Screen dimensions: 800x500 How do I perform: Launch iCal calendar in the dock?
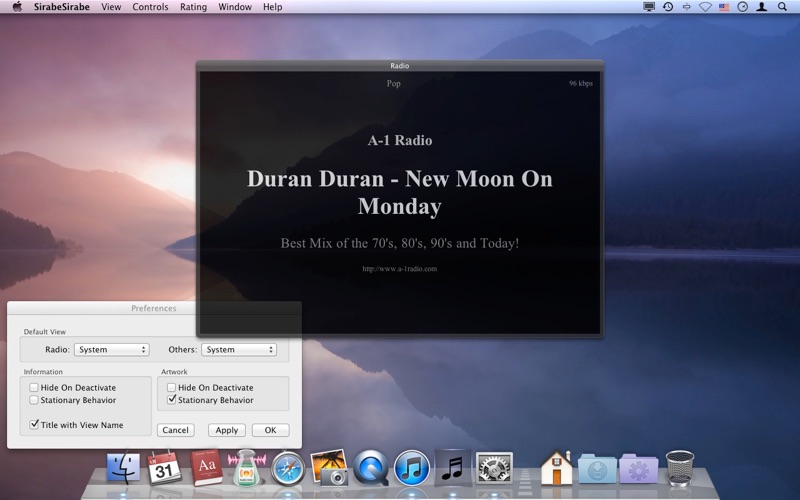click(x=164, y=467)
